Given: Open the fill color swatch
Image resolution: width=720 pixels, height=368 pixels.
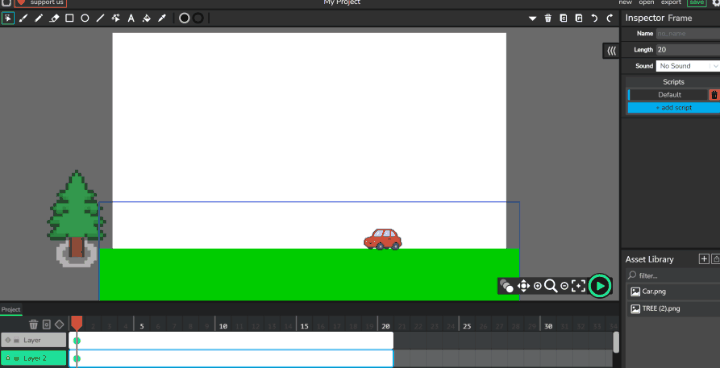Looking at the screenshot, I should [x=184, y=18].
